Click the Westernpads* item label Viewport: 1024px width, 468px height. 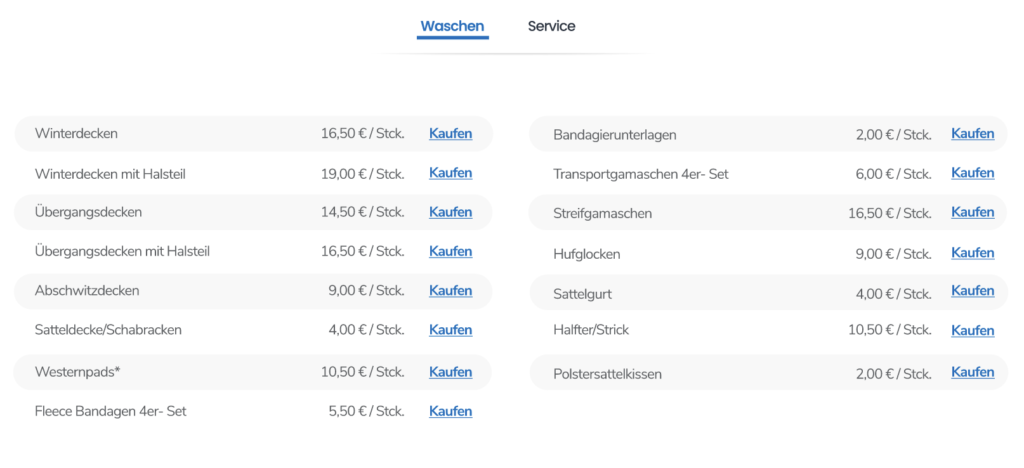coord(77,372)
